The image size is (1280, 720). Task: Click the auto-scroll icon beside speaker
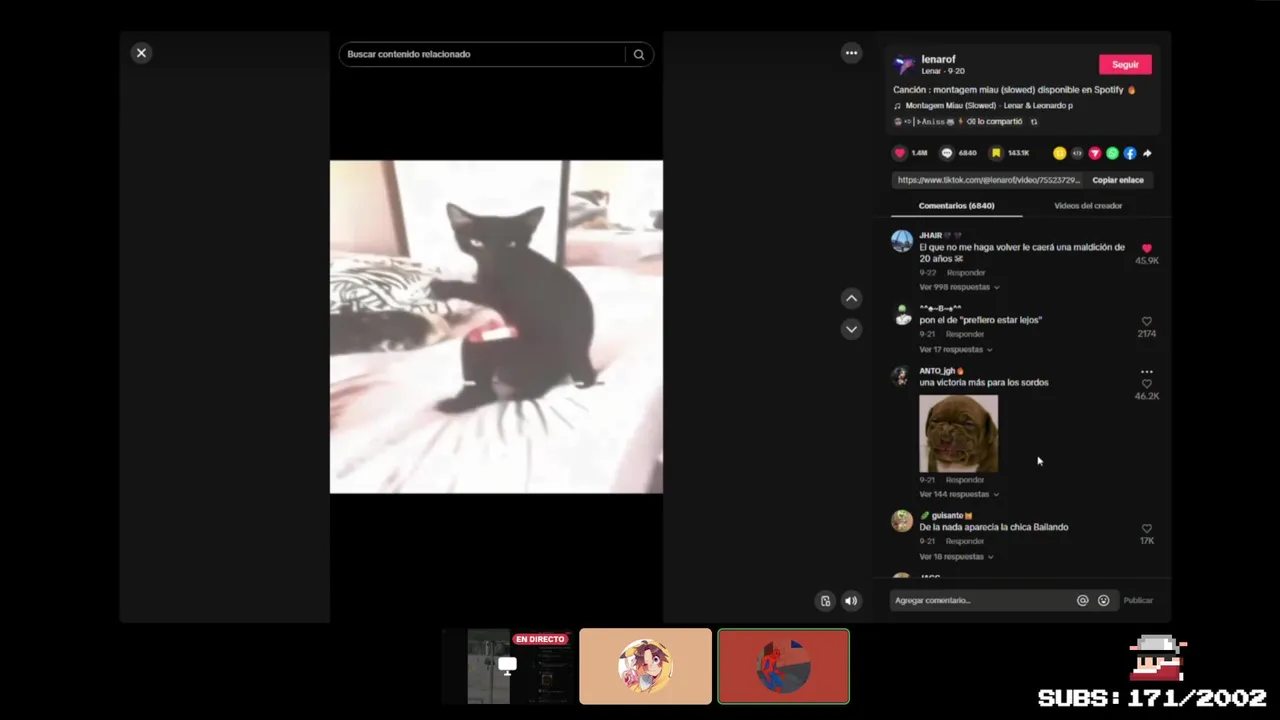click(825, 601)
